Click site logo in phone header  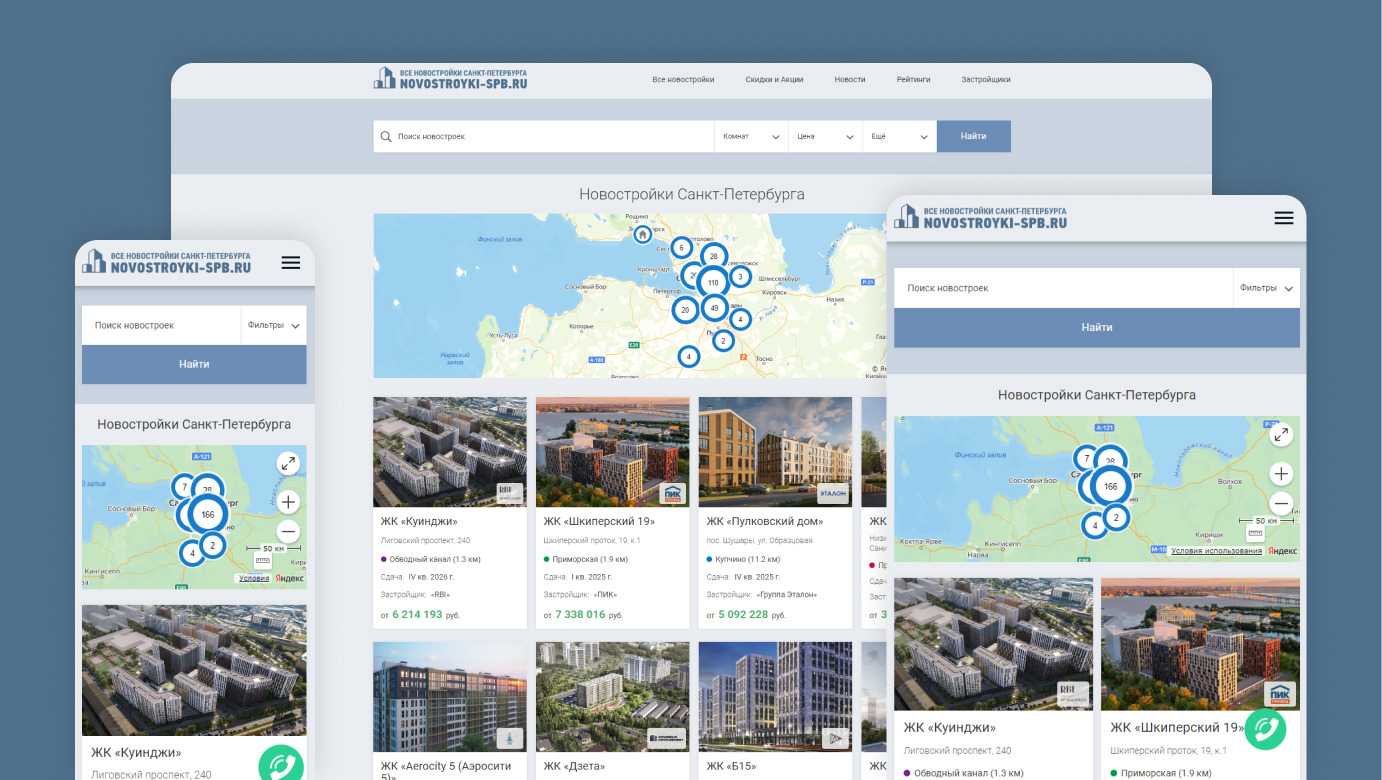pyautogui.click(x=166, y=262)
